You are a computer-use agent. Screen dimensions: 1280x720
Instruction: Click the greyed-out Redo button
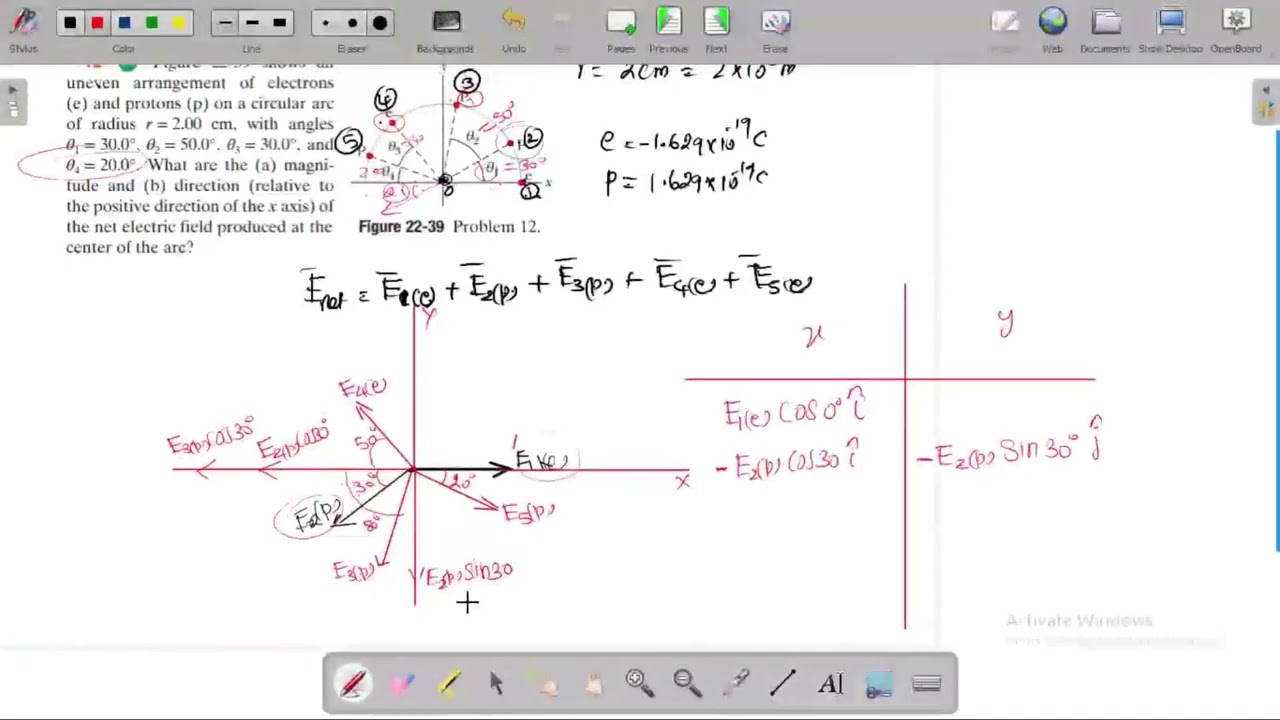[562, 28]
